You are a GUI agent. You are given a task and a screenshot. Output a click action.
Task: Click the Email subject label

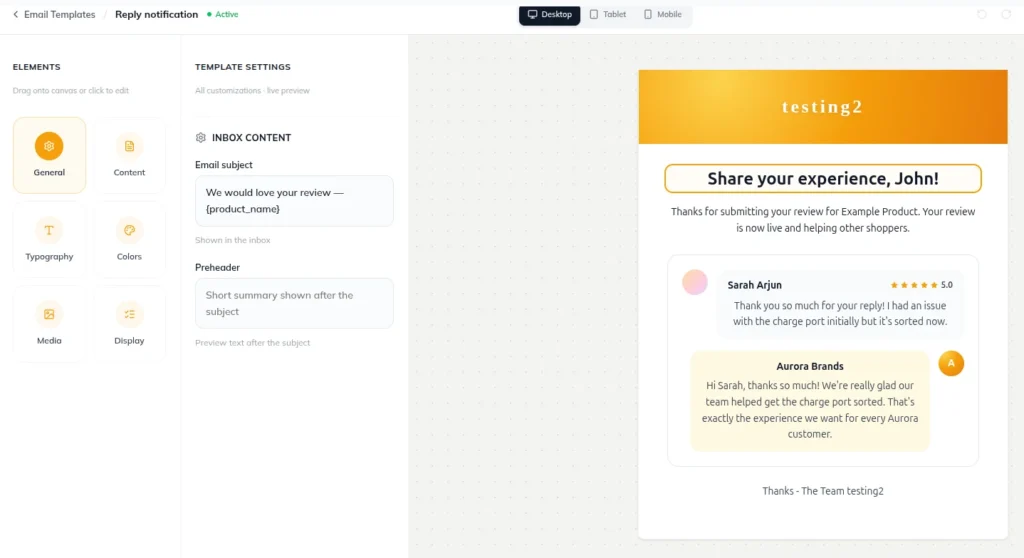tap(223, 165)
